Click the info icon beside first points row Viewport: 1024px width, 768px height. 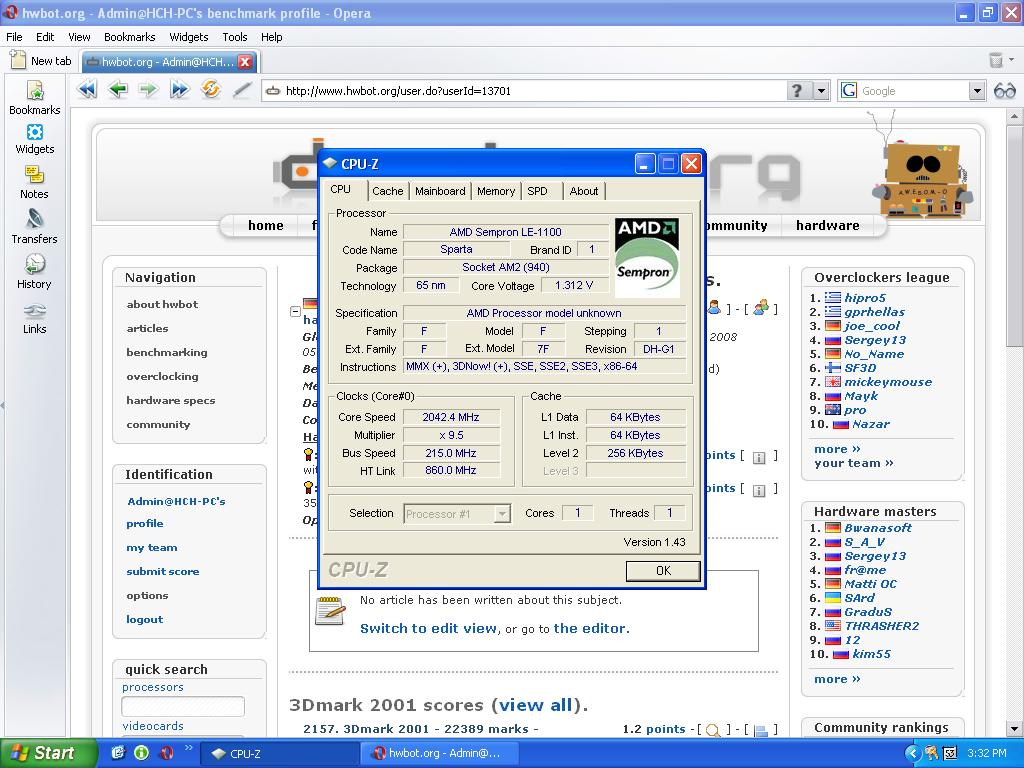(x=759, y=457)
